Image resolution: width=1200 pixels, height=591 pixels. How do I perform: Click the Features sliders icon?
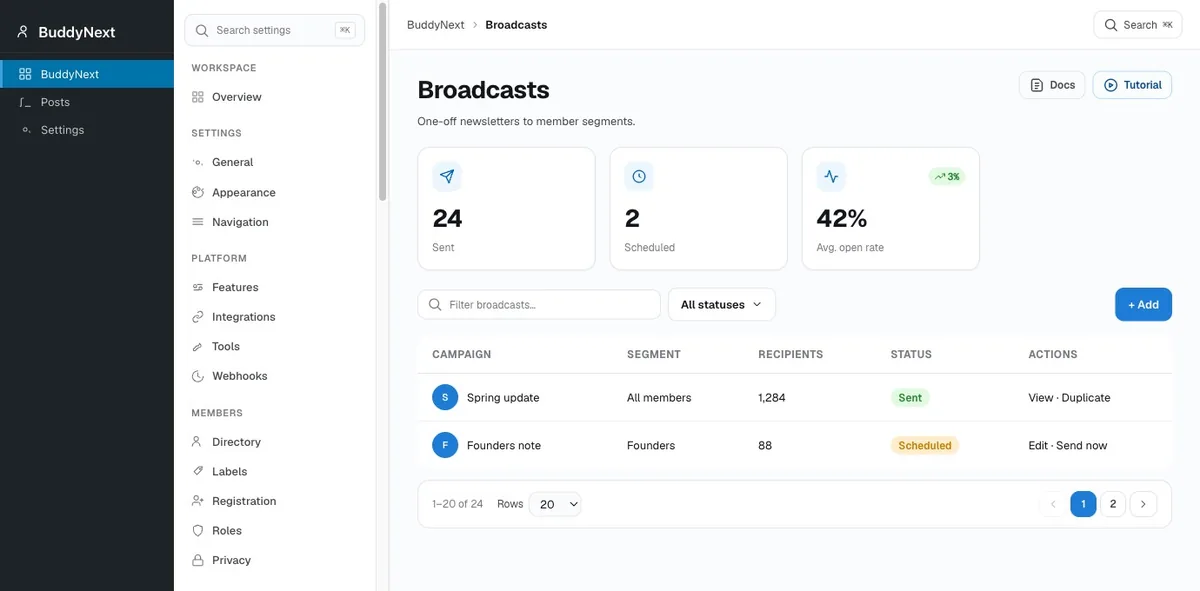pos(198,287)
